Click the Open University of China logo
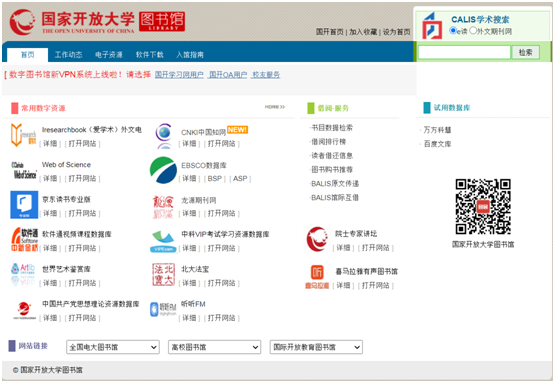Image resolution: width=555 pixels, height=383 pixels. 97,22
